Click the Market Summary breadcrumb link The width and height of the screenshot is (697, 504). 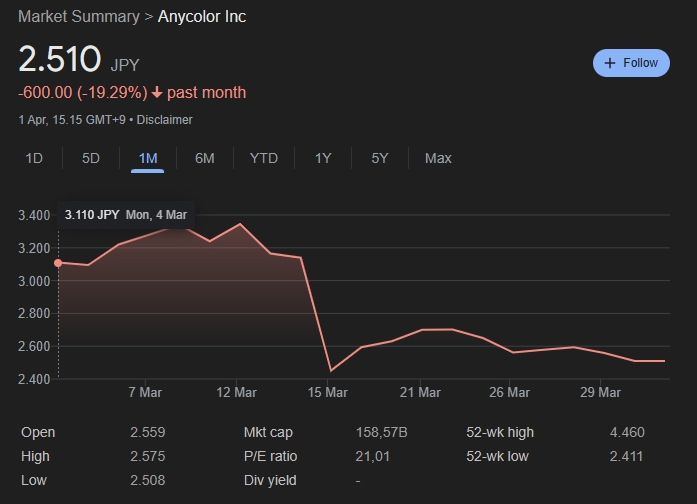tap(79, 16)
